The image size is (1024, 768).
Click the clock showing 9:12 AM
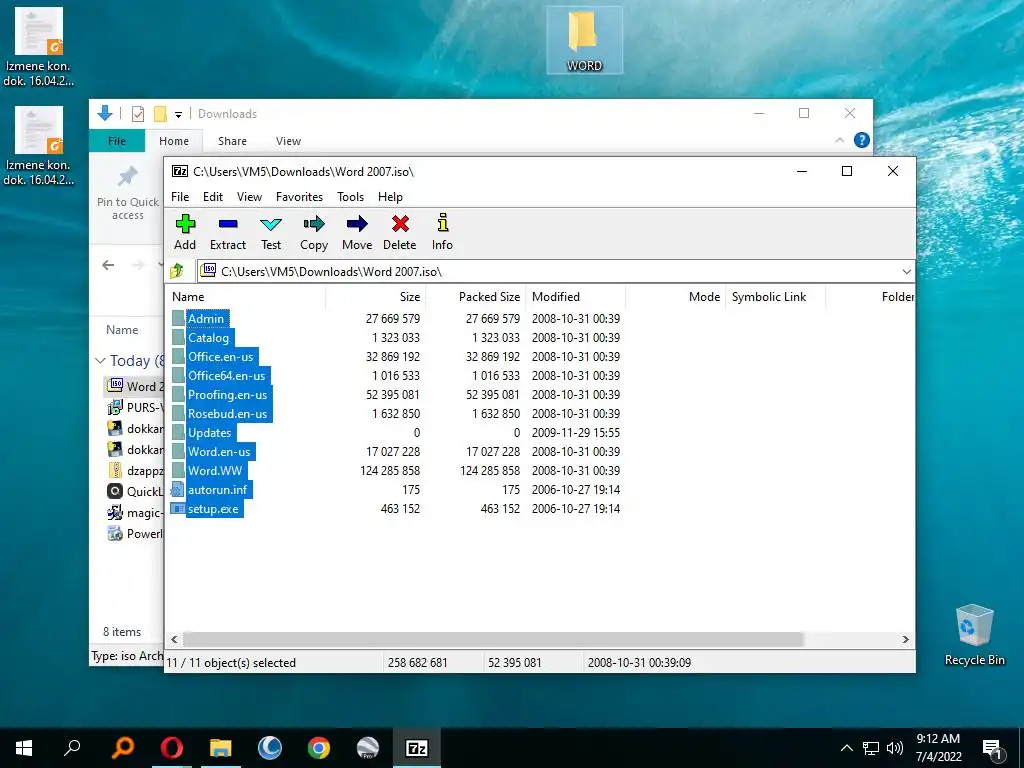coord(938,739)
